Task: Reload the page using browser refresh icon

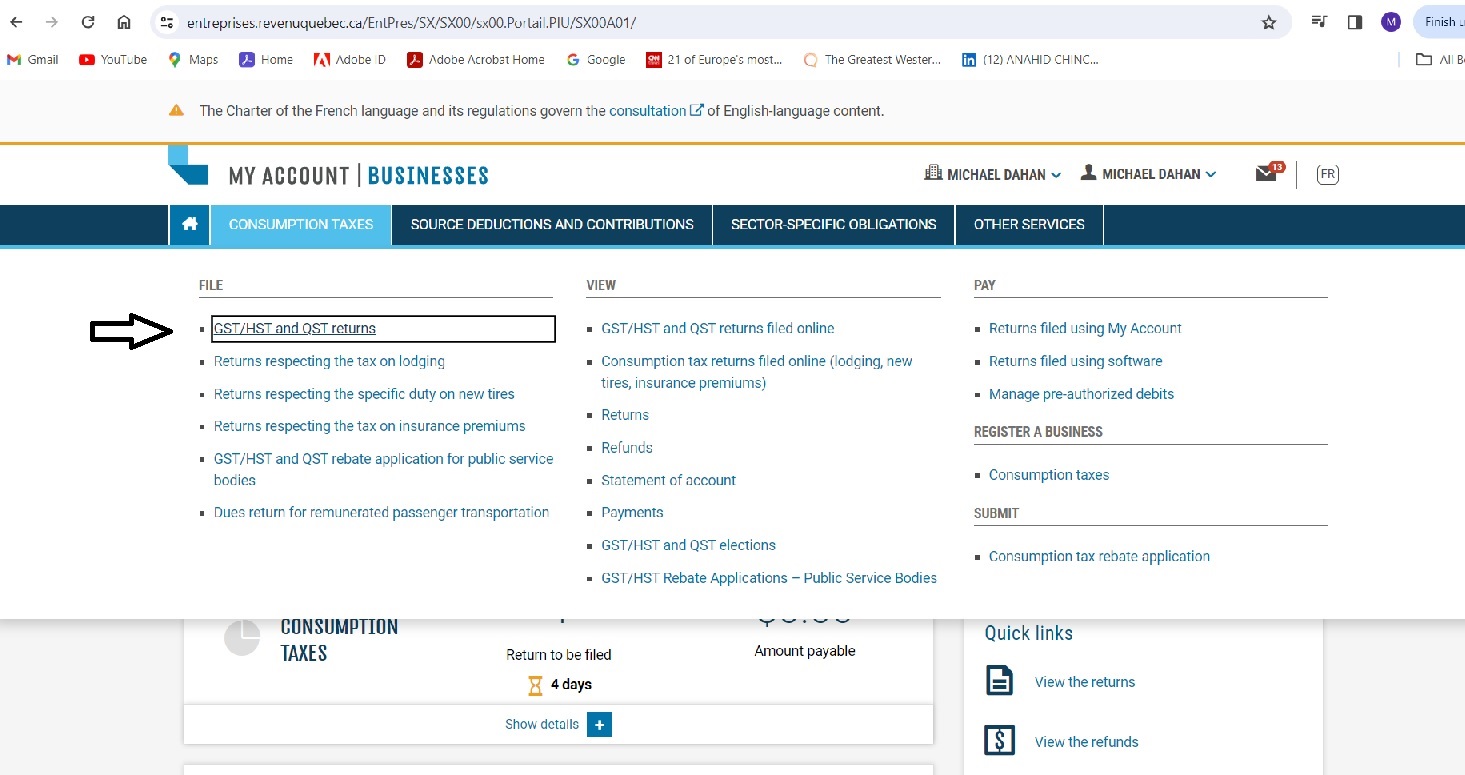Action: (x=88, y=22)
